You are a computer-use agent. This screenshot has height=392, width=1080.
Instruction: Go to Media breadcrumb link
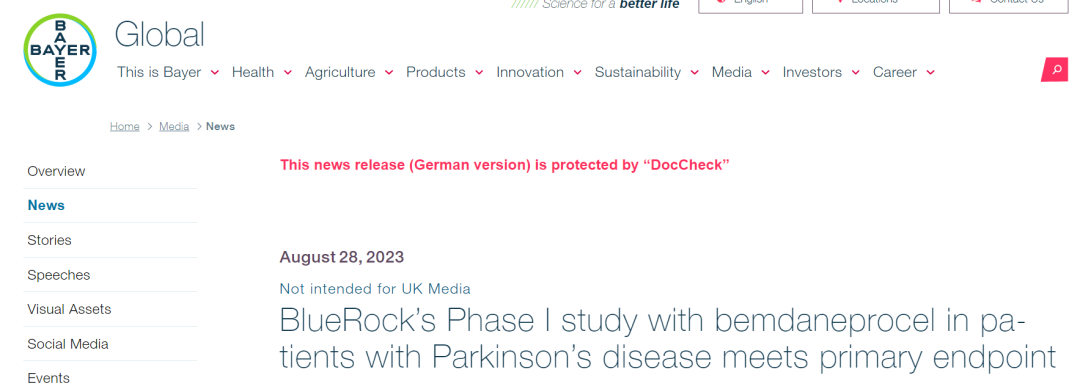(174, 126)
